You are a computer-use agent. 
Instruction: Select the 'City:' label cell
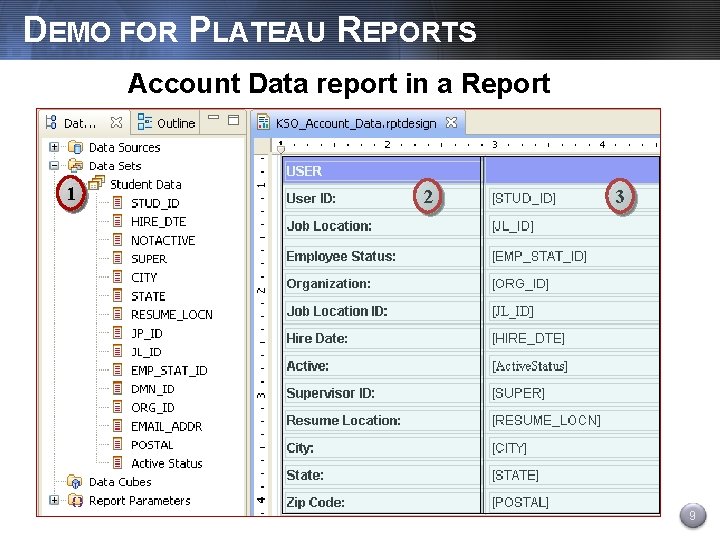pos(382,448)
